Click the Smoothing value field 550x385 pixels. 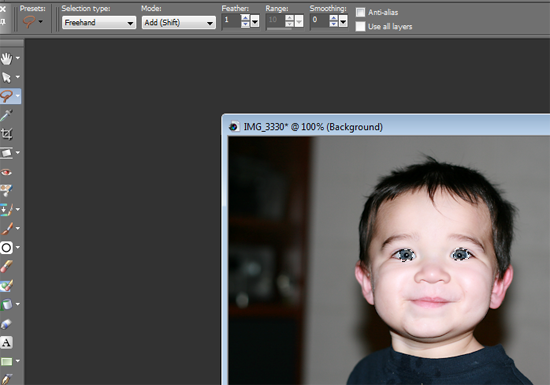tap(320, 21)
